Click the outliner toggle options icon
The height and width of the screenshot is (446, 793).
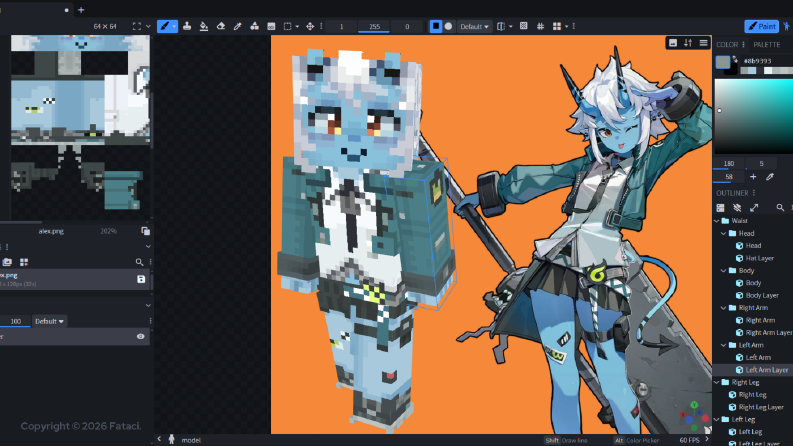721,208
